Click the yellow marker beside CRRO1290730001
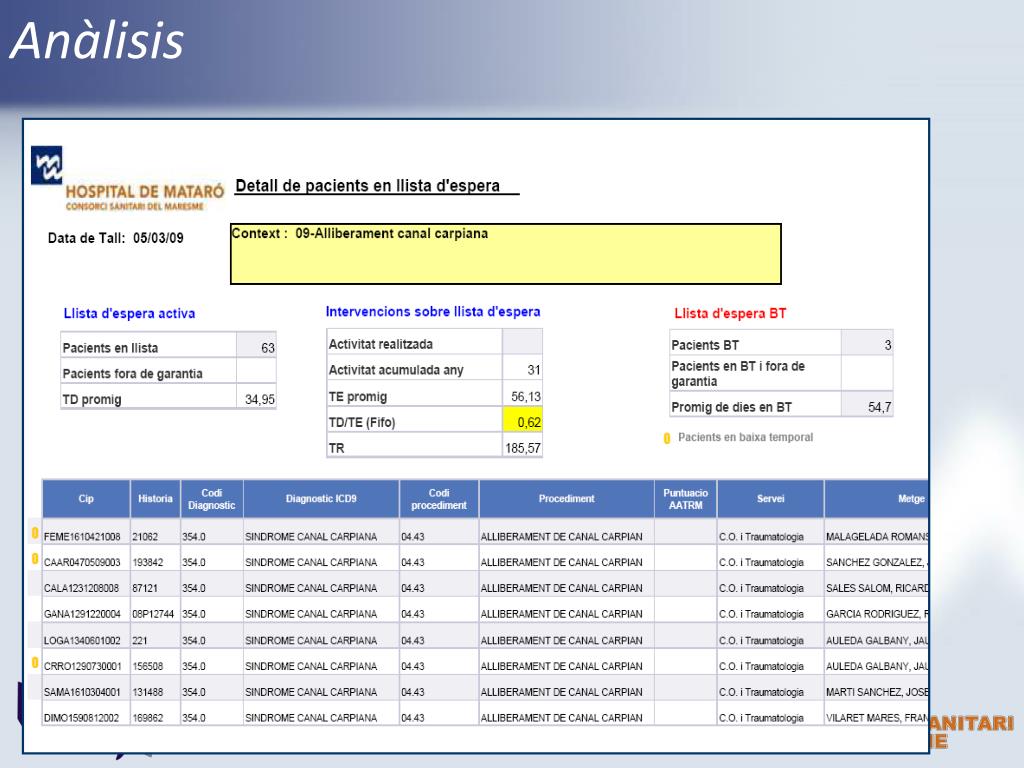Viewport: 1024px width, 768px height. (35, 663)
